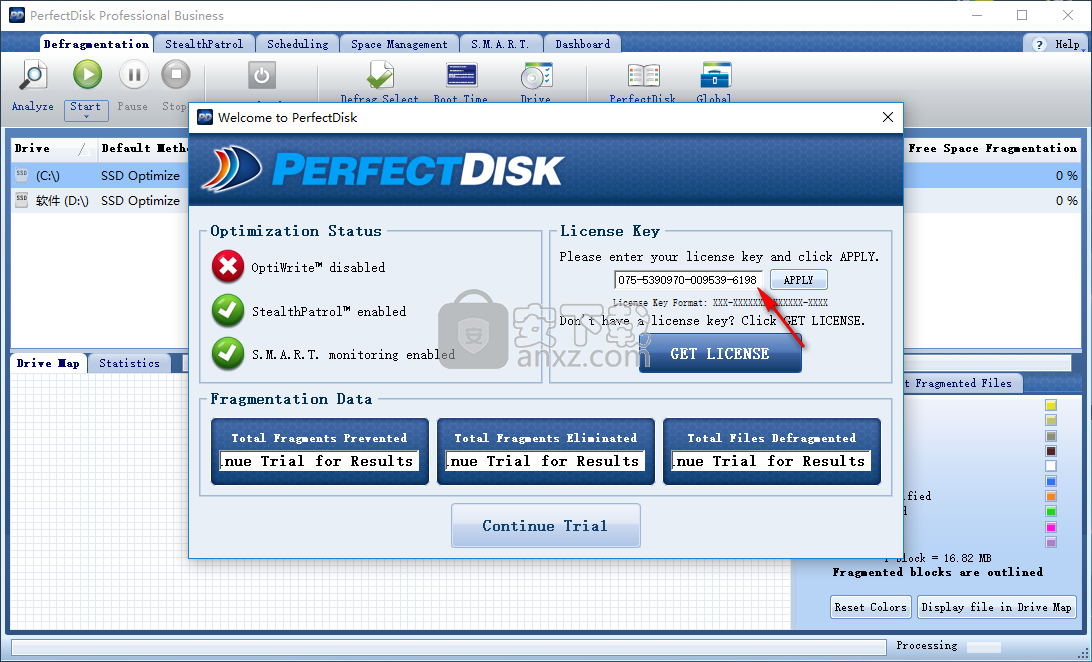Click the D:\ drive SSD icon
Screen dimensions: 1092x662
tap(22, 200)
